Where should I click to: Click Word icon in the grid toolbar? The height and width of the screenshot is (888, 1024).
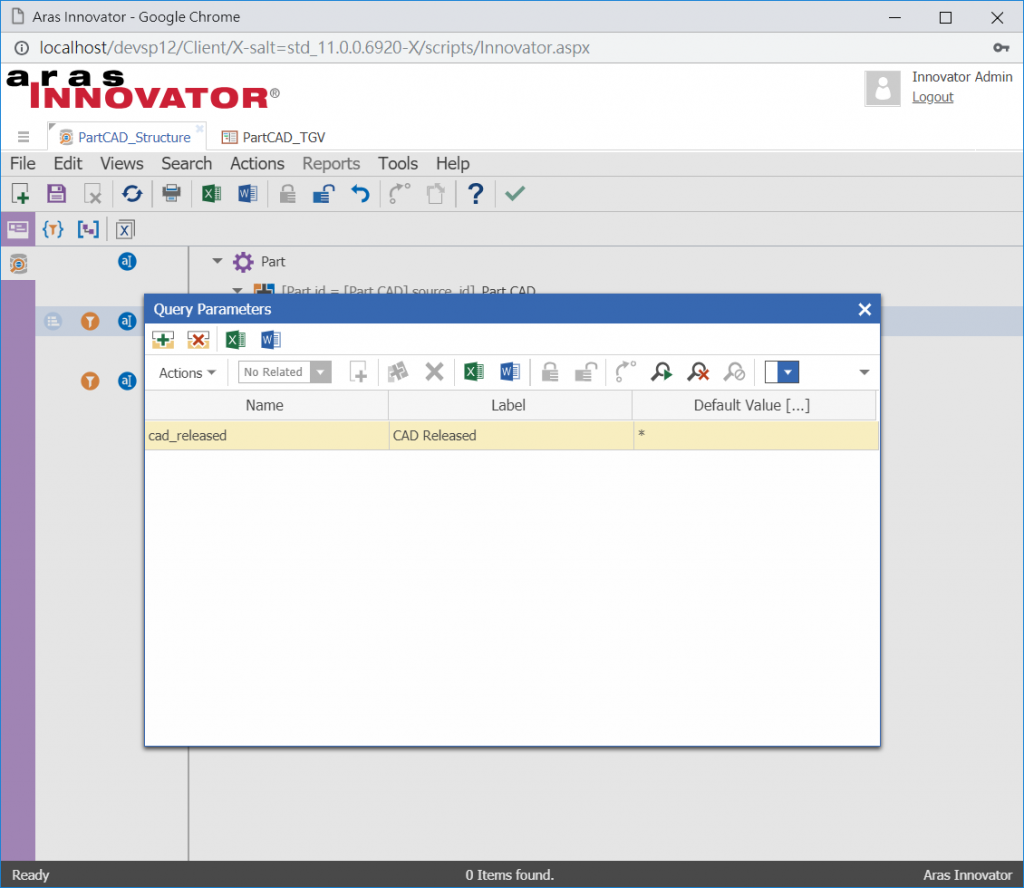tap(510, 372)
